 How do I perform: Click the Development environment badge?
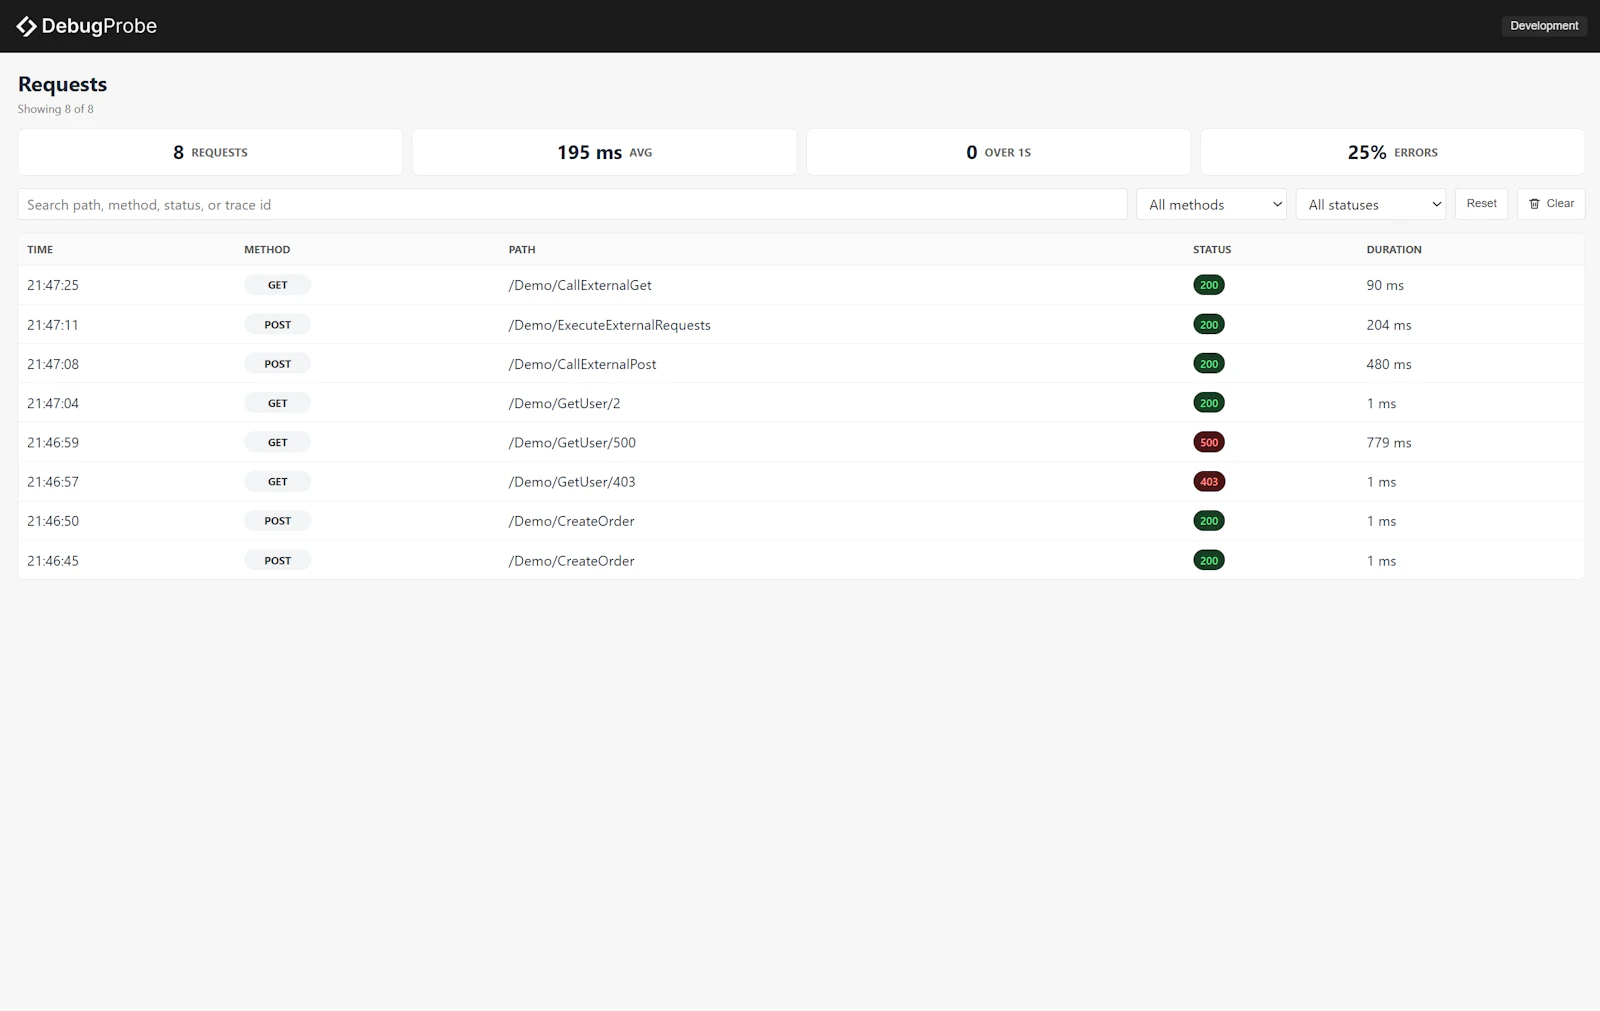tap(1544, 26)
